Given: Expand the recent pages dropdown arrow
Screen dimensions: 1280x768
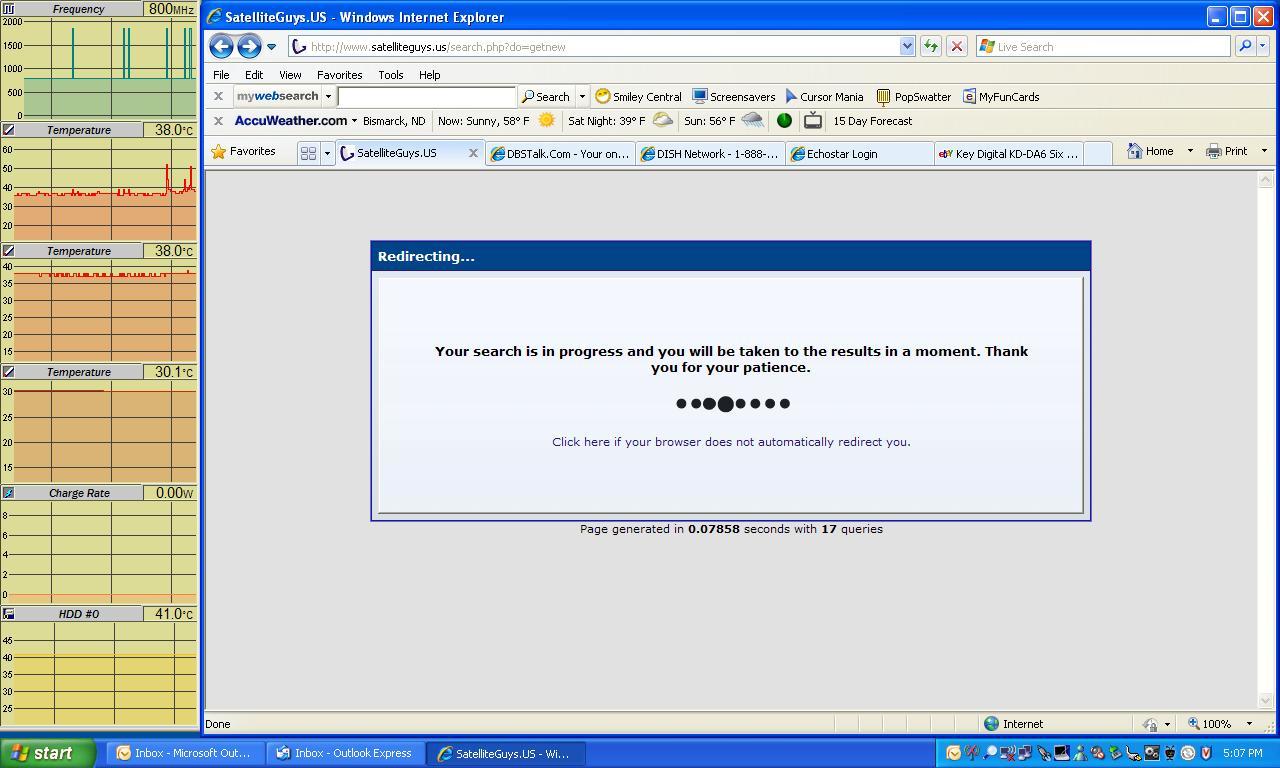Looking at the screenshot, I should pos(271,47).
